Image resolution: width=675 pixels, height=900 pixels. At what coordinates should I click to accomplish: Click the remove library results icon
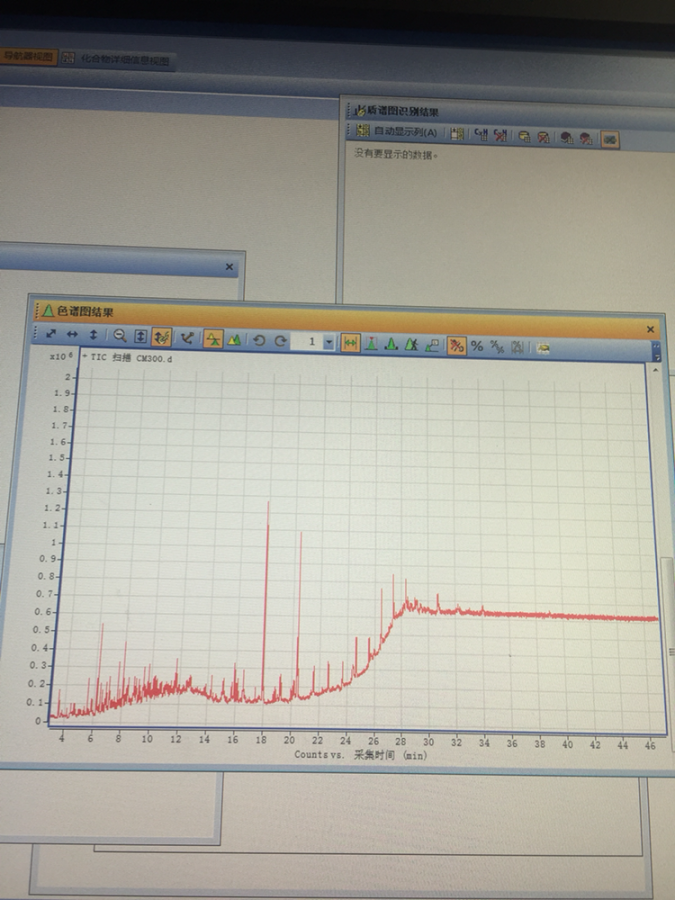pyautogui.click(x=586, y=138)
